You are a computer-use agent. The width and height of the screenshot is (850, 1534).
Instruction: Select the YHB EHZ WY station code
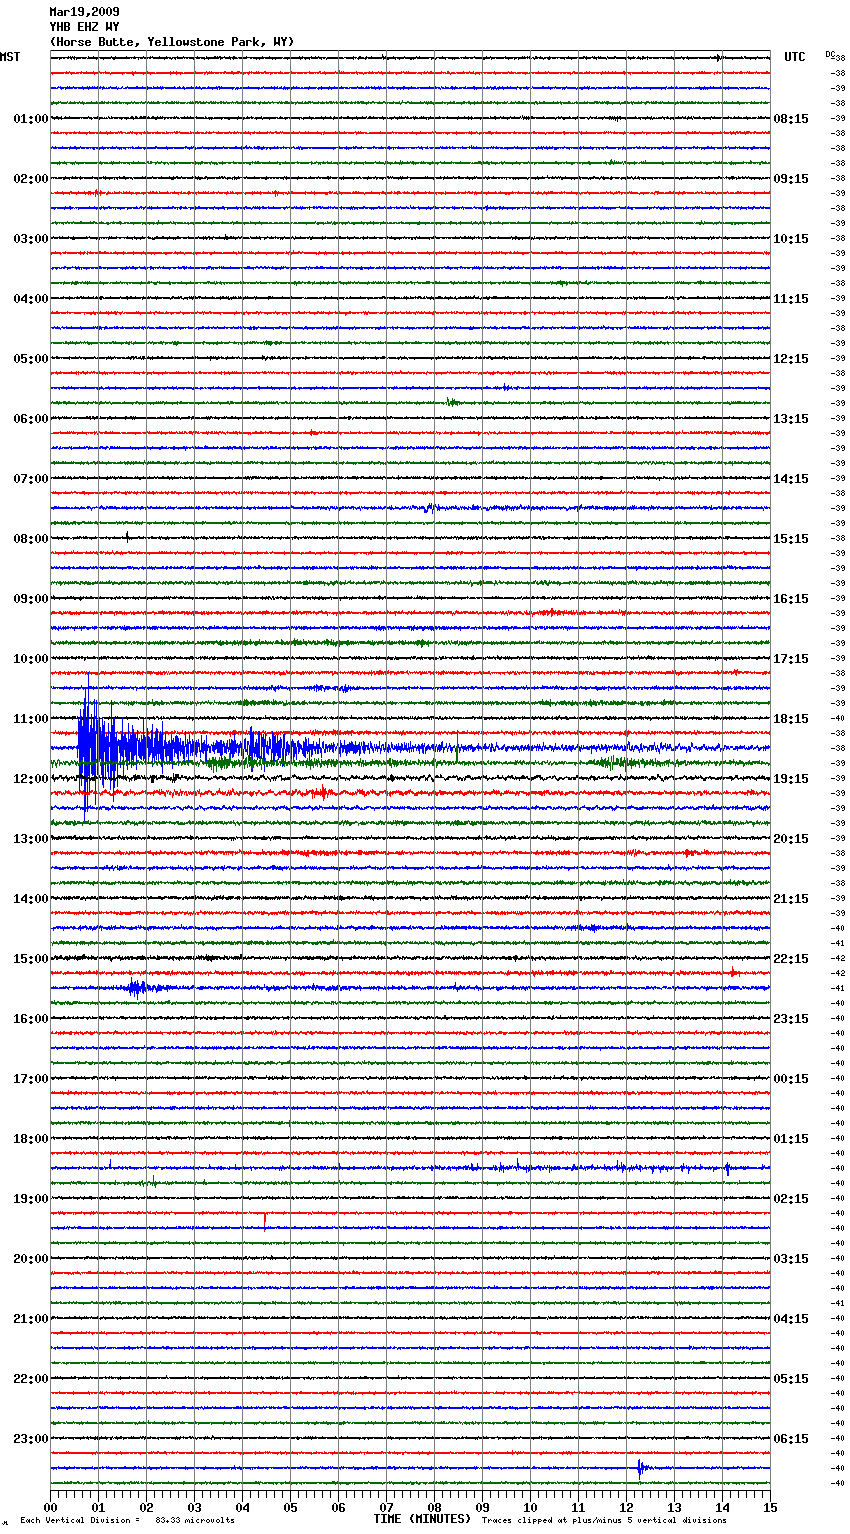click(x=84, y=27)
